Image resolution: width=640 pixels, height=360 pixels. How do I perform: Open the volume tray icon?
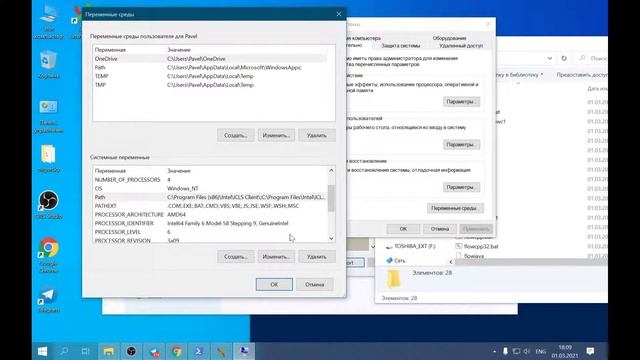tap(527, 351)
